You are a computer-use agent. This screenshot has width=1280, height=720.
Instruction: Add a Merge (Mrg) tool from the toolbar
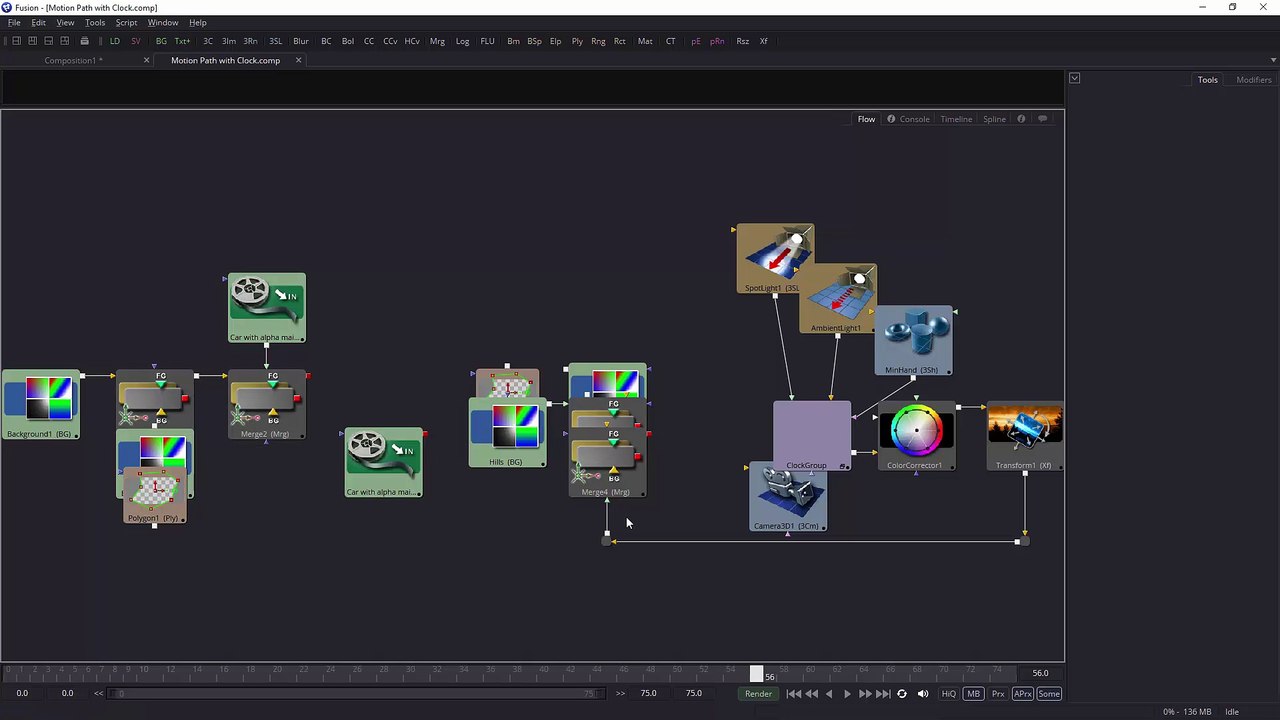coord(437,41)
